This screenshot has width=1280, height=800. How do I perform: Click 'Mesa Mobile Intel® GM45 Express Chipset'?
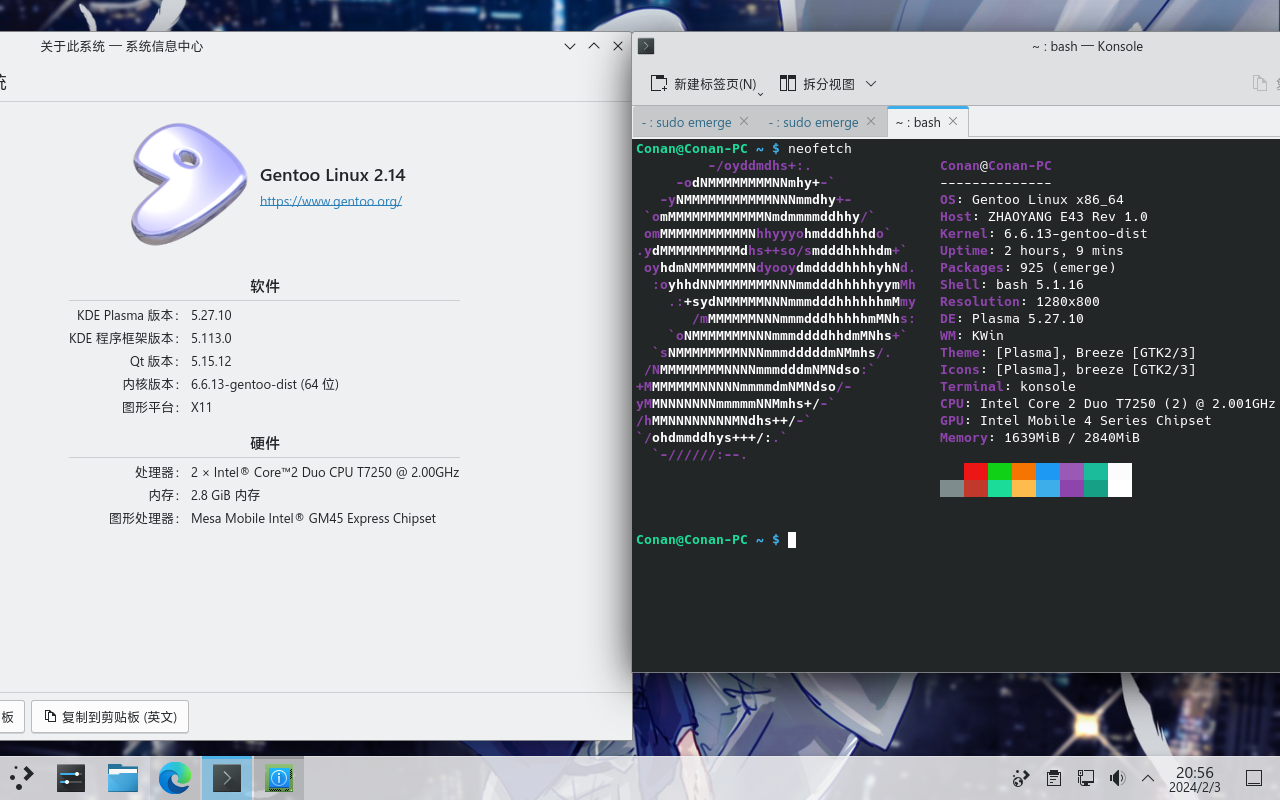313,518
